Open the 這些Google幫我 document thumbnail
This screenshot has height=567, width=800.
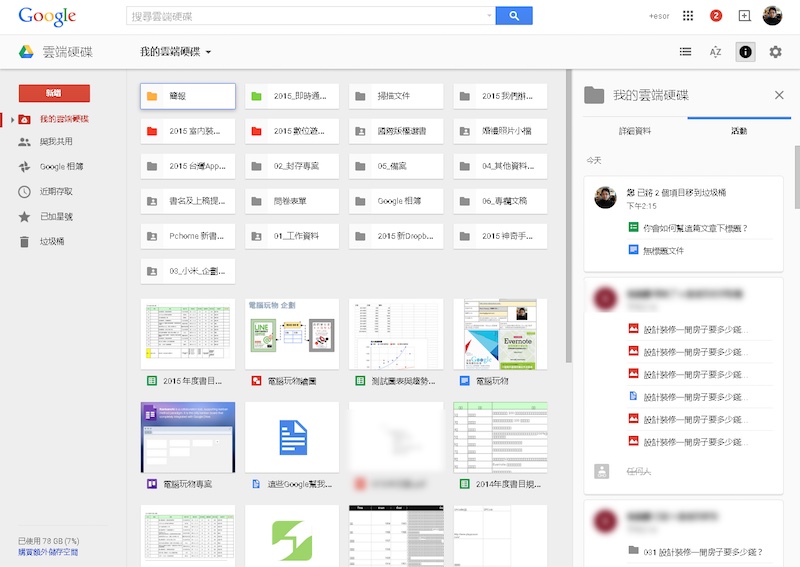[292, 437]
